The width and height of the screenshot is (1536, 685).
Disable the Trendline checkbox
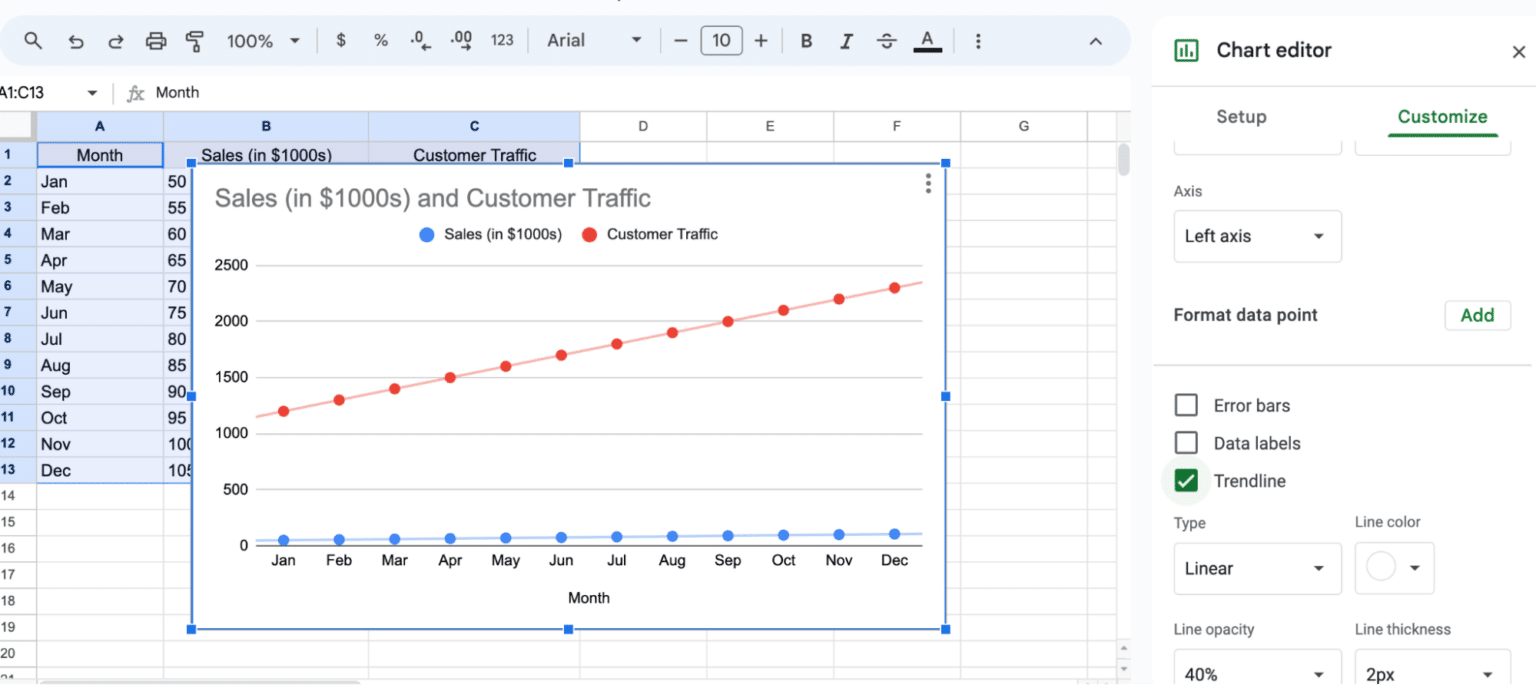point(1185,481)
